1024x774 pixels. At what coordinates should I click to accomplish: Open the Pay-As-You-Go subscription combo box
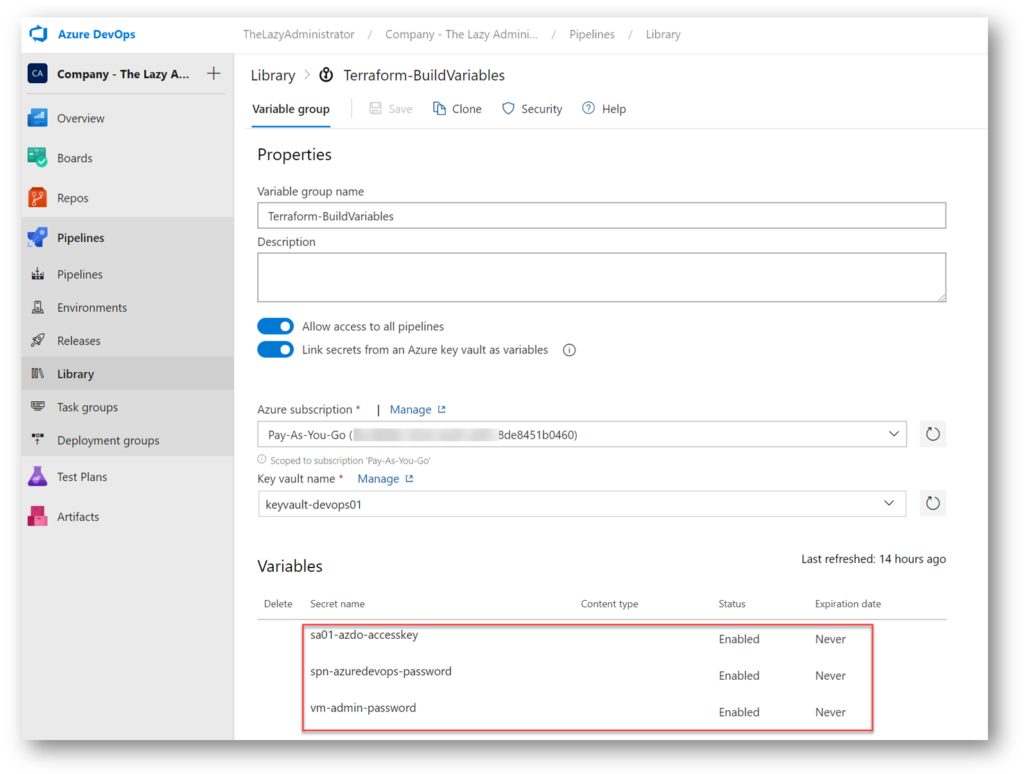tap(582, 434)
